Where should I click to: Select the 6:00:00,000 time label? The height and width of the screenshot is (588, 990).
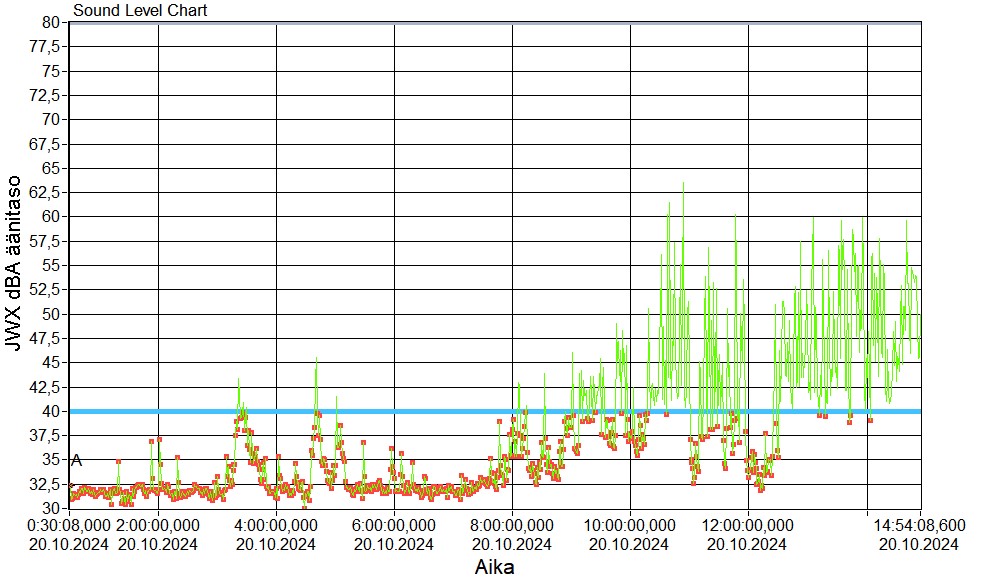[395, 524]
